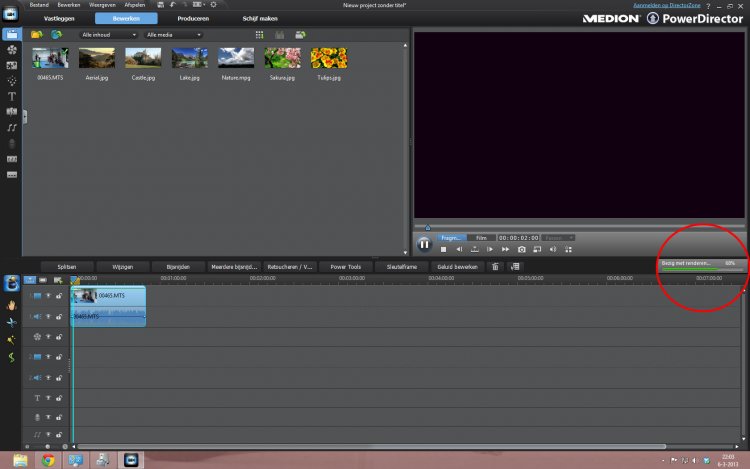
Task: Open the Title Room (T) in sidebar
Action: pyautogui.click(x=11, y=96)
